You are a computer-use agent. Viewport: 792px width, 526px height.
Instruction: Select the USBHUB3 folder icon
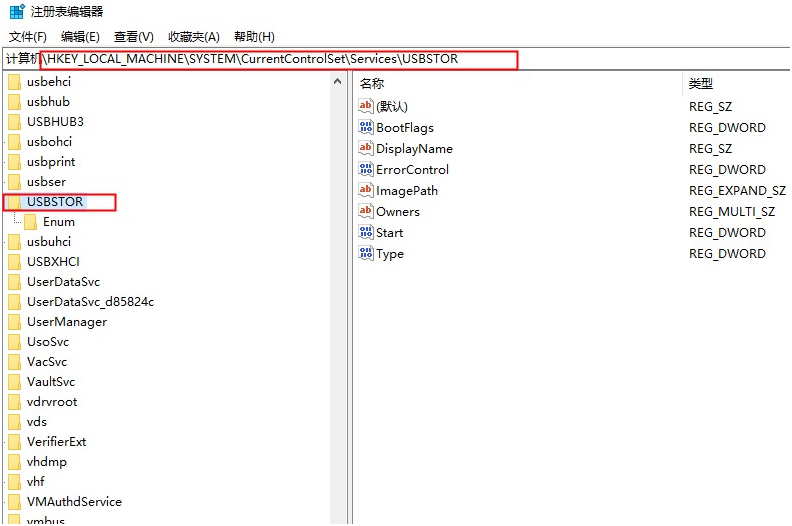(15, 122)
